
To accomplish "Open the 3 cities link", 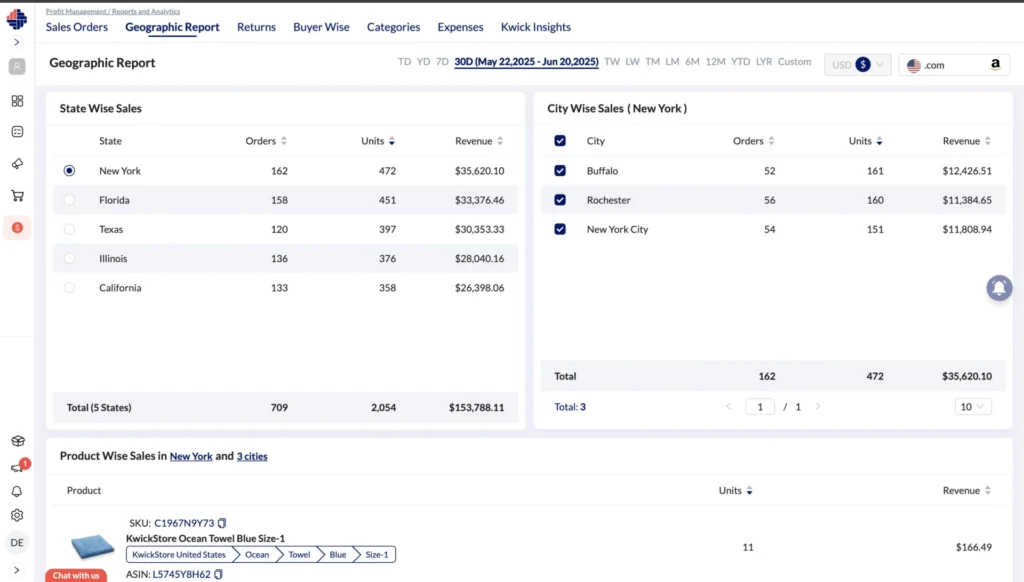I will pos(252,457).
